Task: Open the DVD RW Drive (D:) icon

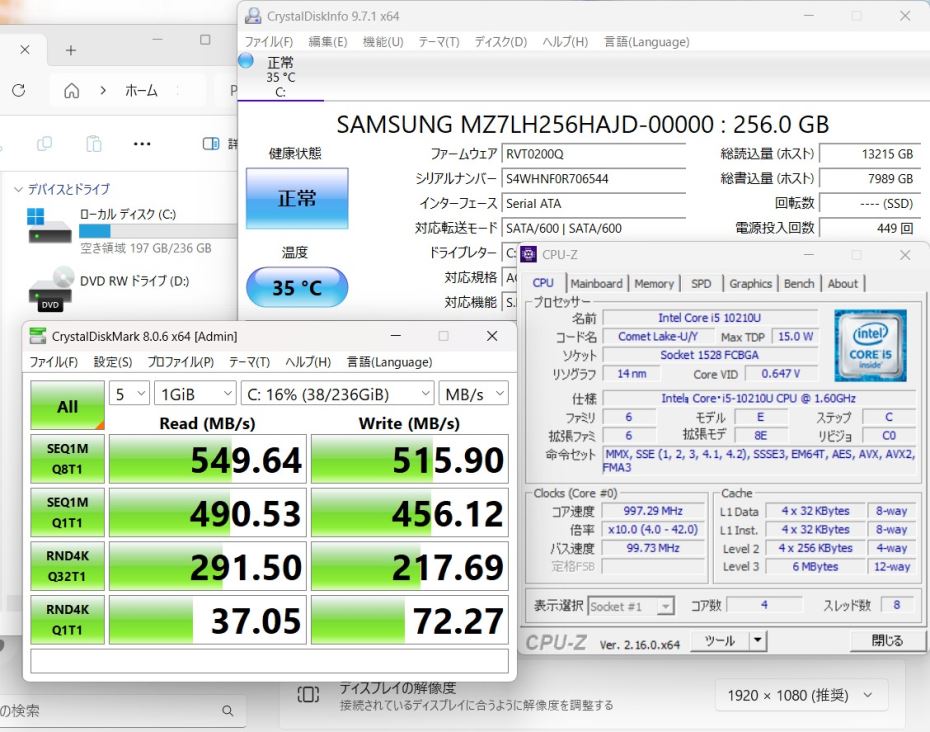Action: tap(50, 289)
